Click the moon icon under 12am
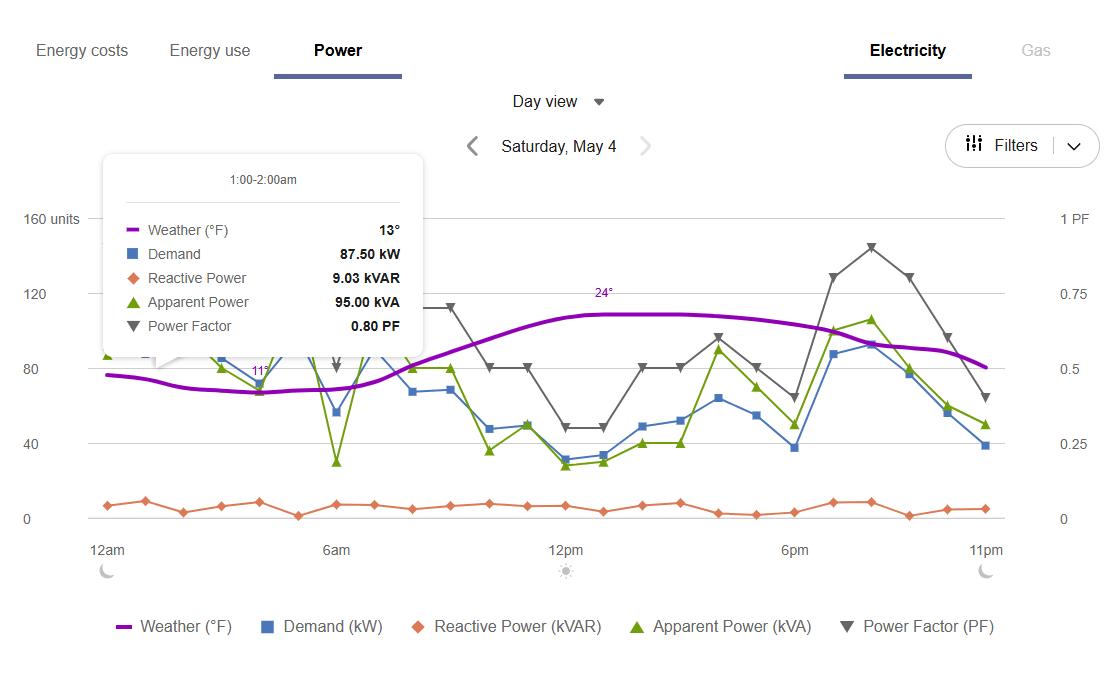Screen dimensions: 1114x679 [106, 570]
